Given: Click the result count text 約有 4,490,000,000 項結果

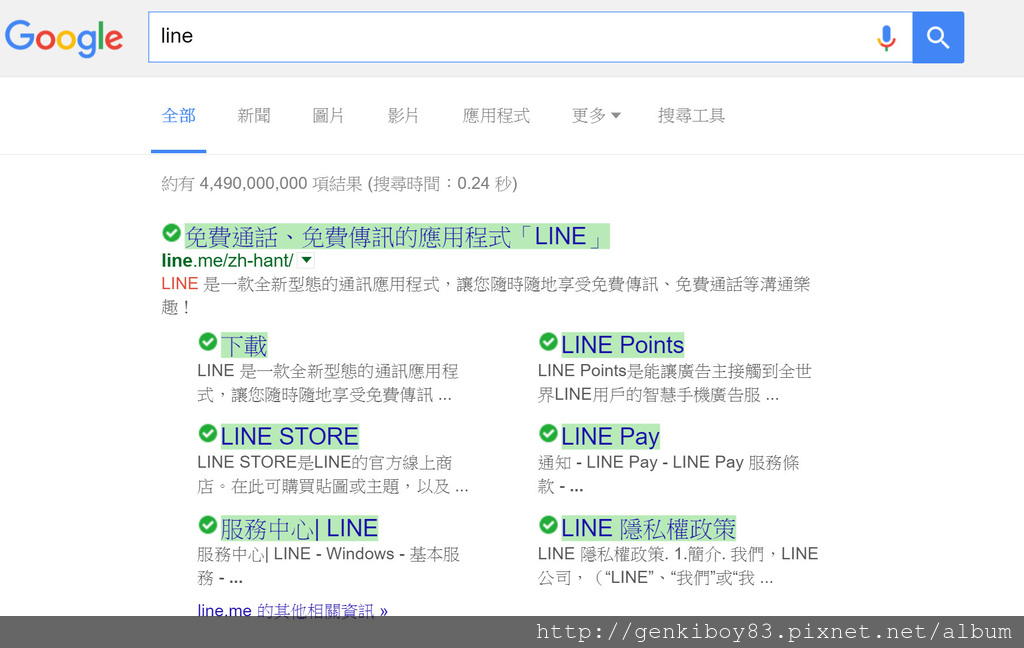Looking at the screenshot, I should click(x=262, y=184).
